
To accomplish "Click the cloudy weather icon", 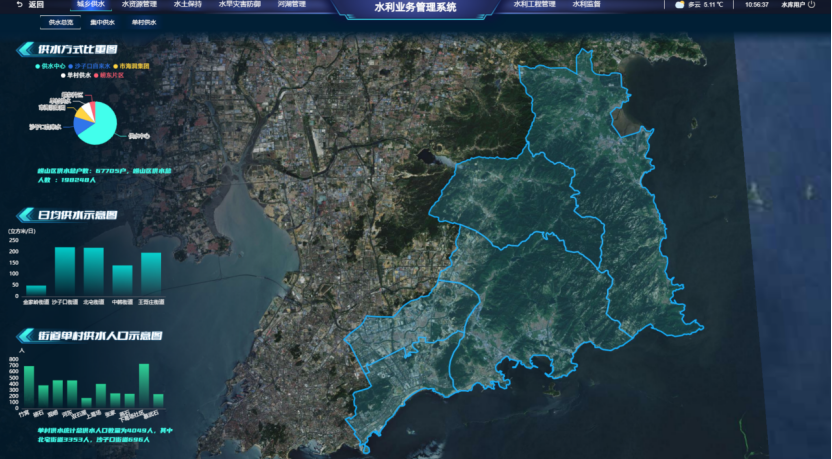I will pos(679,4).
